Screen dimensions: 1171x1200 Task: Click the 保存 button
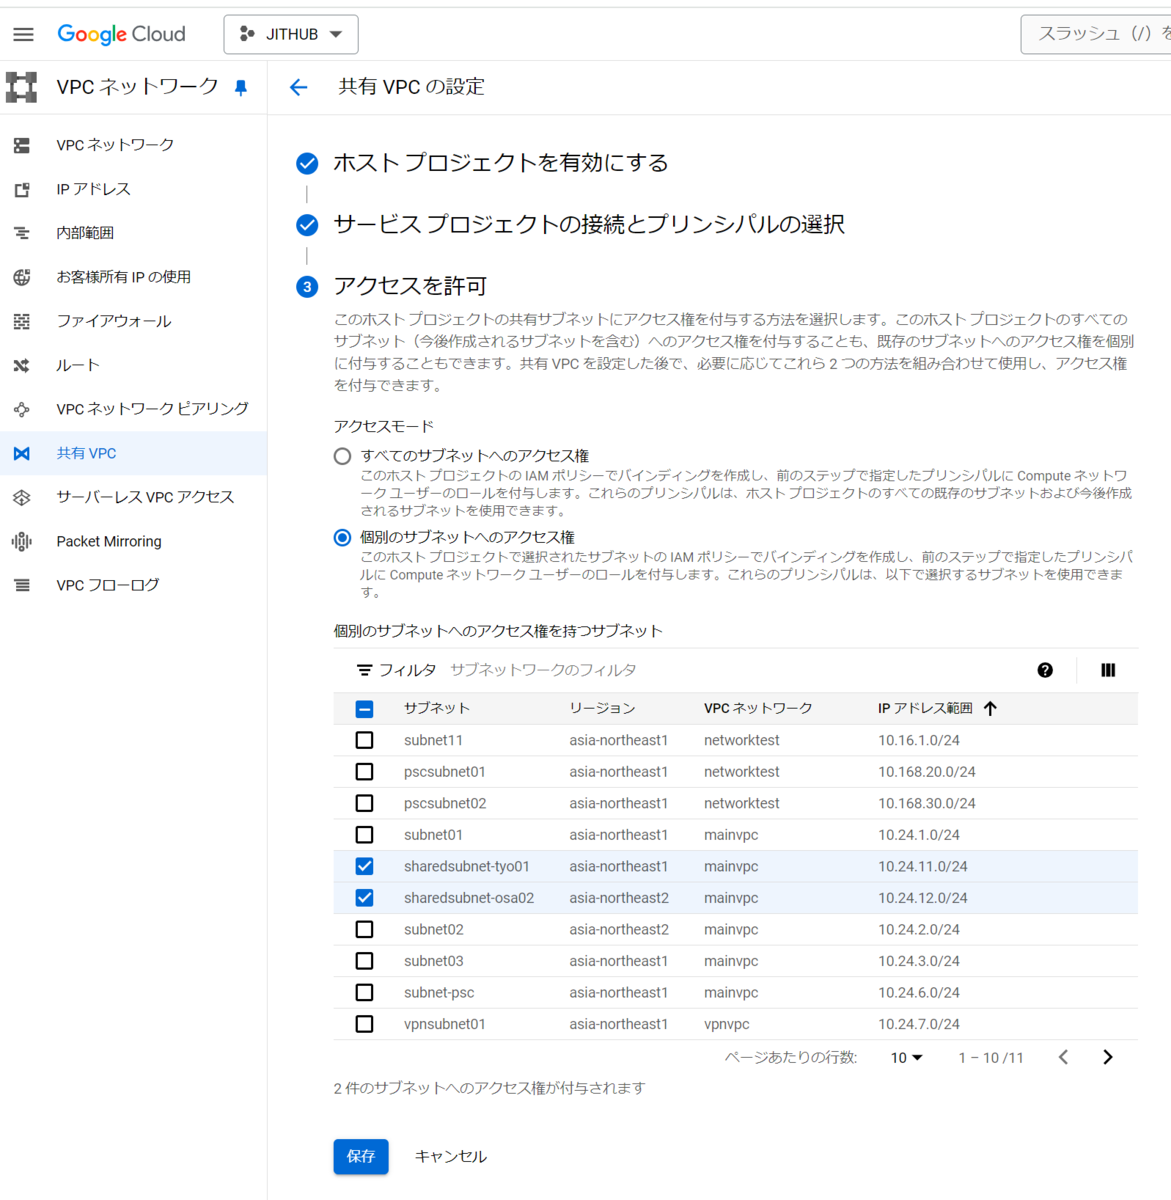click(360, 1156)
